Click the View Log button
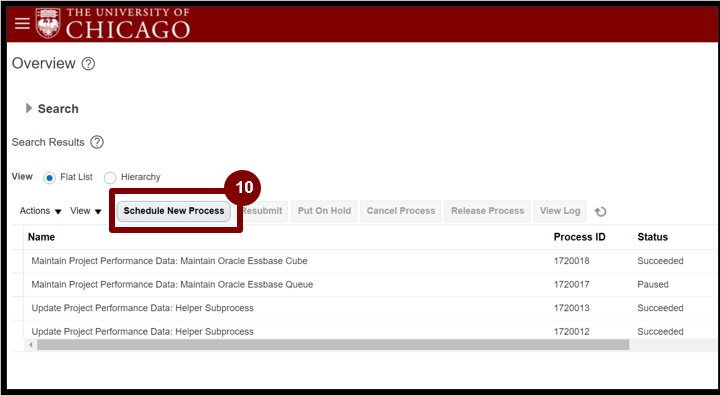The width and height of the screenshot is (720, 395). 560,211
